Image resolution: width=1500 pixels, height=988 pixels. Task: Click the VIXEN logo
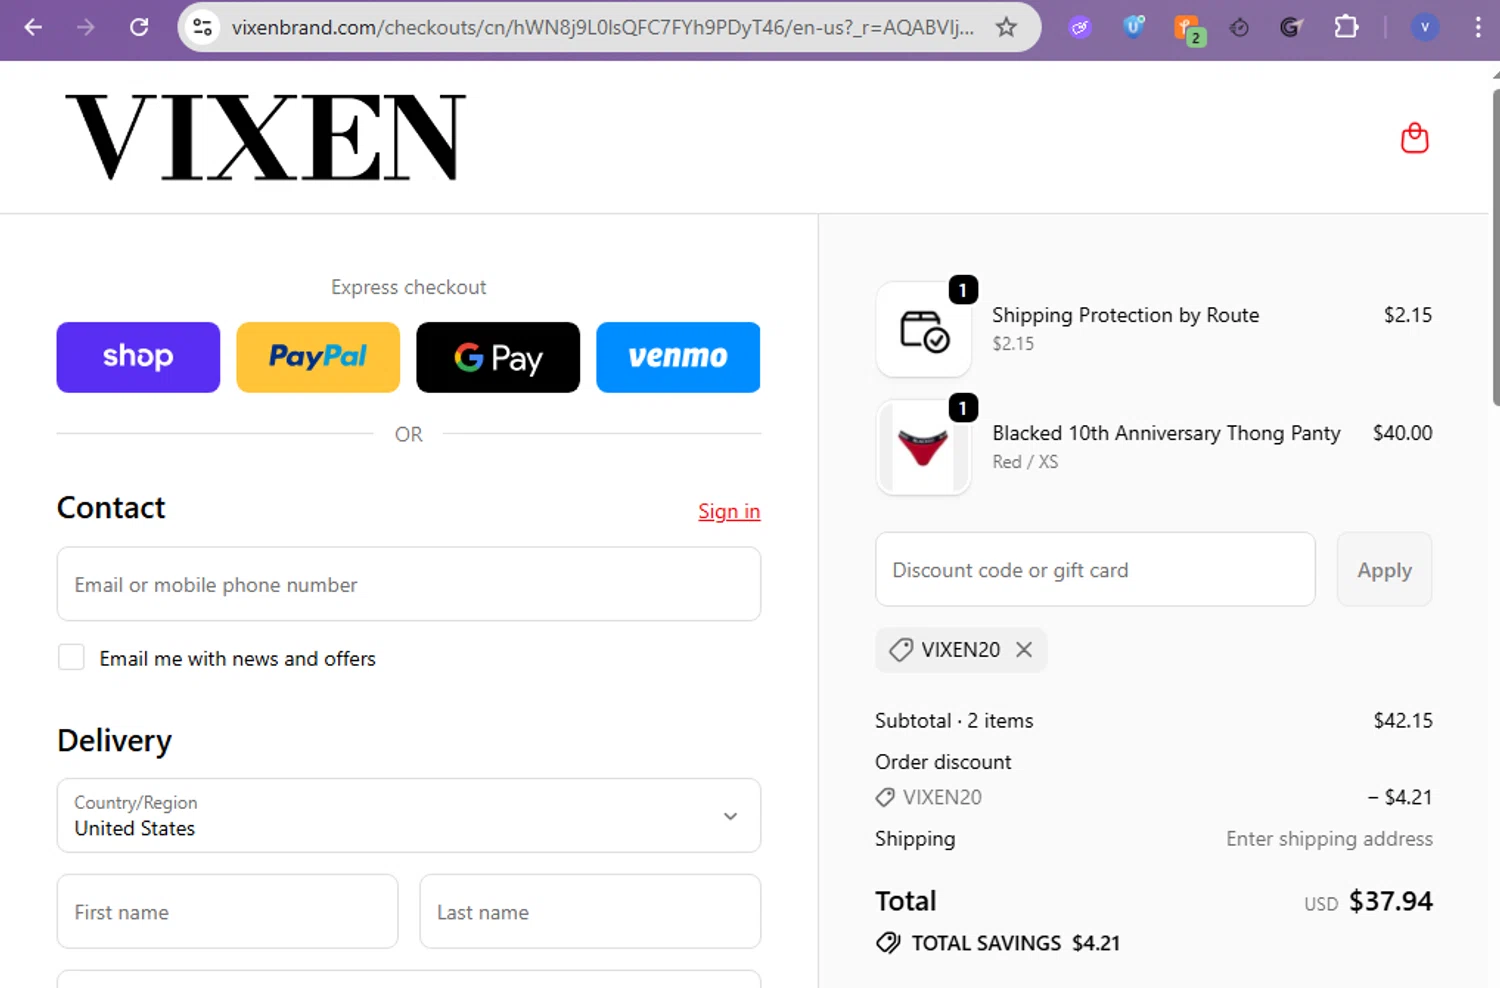(265, 137)
